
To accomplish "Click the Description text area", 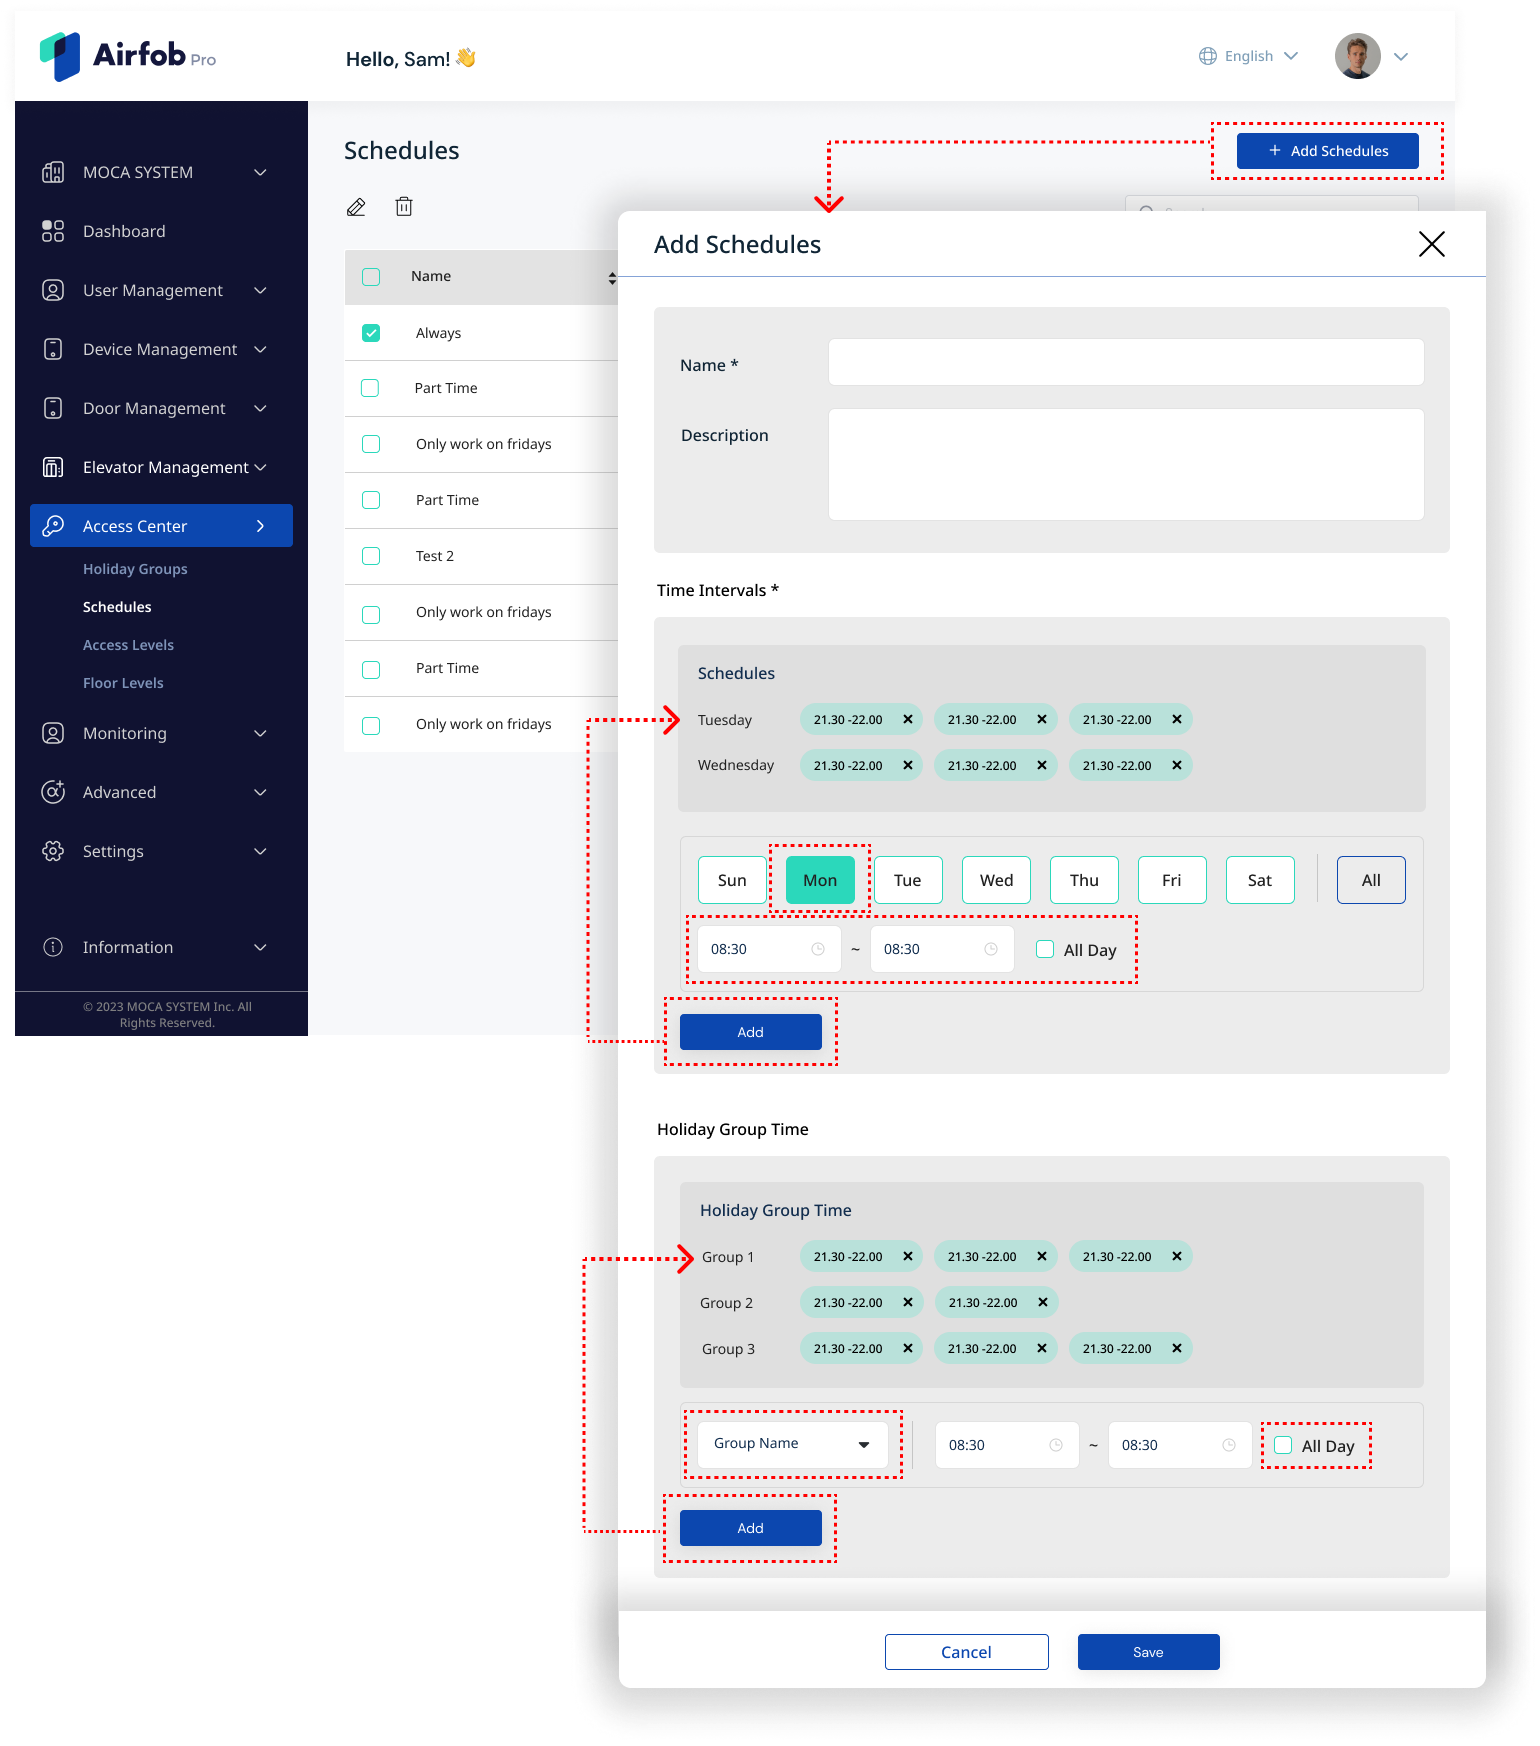I will (x=1126, y=464).
